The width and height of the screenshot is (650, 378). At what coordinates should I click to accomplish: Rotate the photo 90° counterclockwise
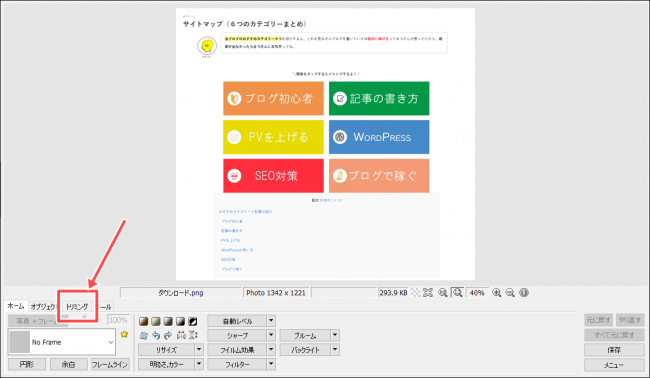(x=156, y=335)
